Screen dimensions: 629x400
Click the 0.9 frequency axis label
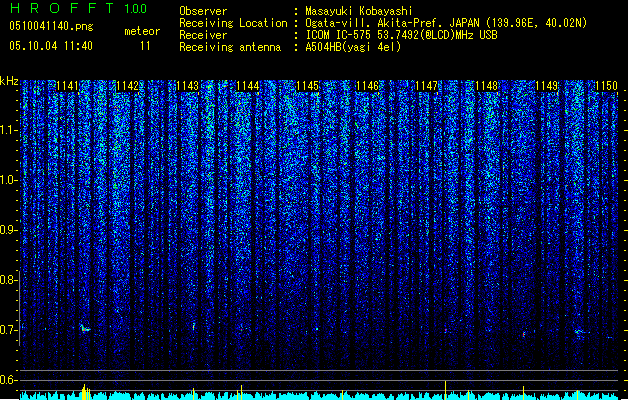pyautogui.click(x=7, y=230)
